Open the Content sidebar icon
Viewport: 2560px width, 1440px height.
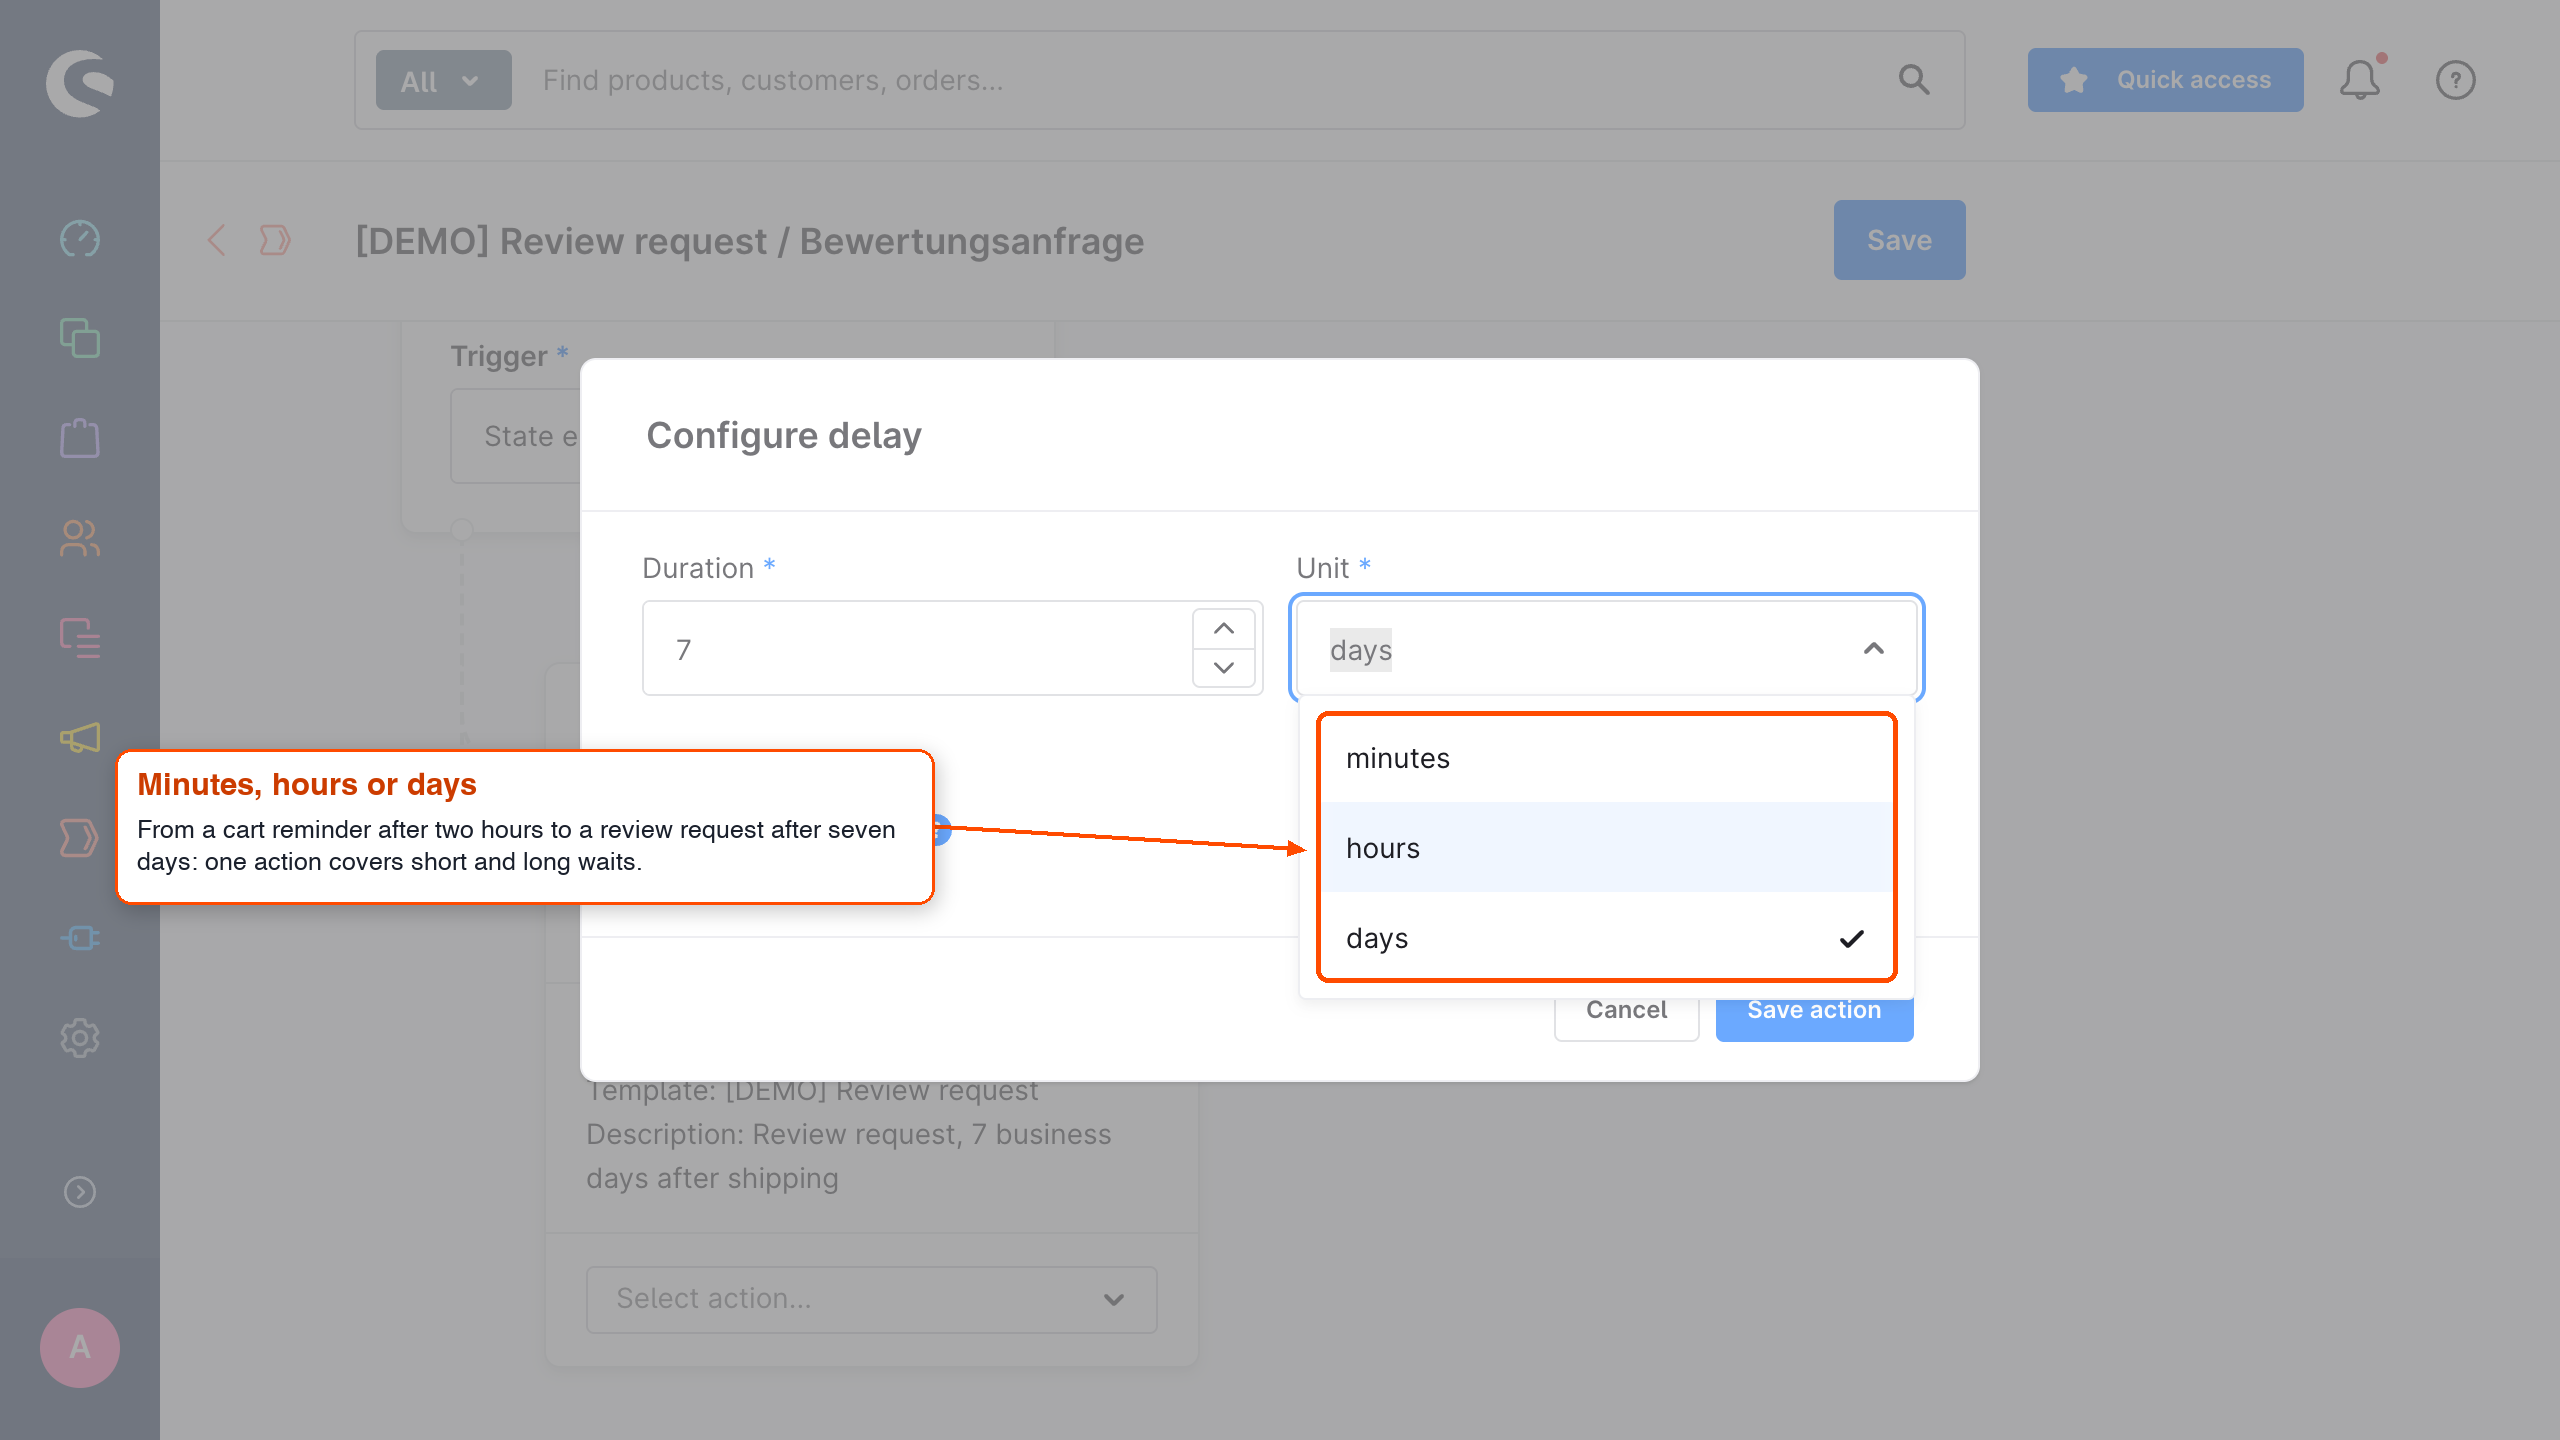pyautogui.click(x=80, y=638)
